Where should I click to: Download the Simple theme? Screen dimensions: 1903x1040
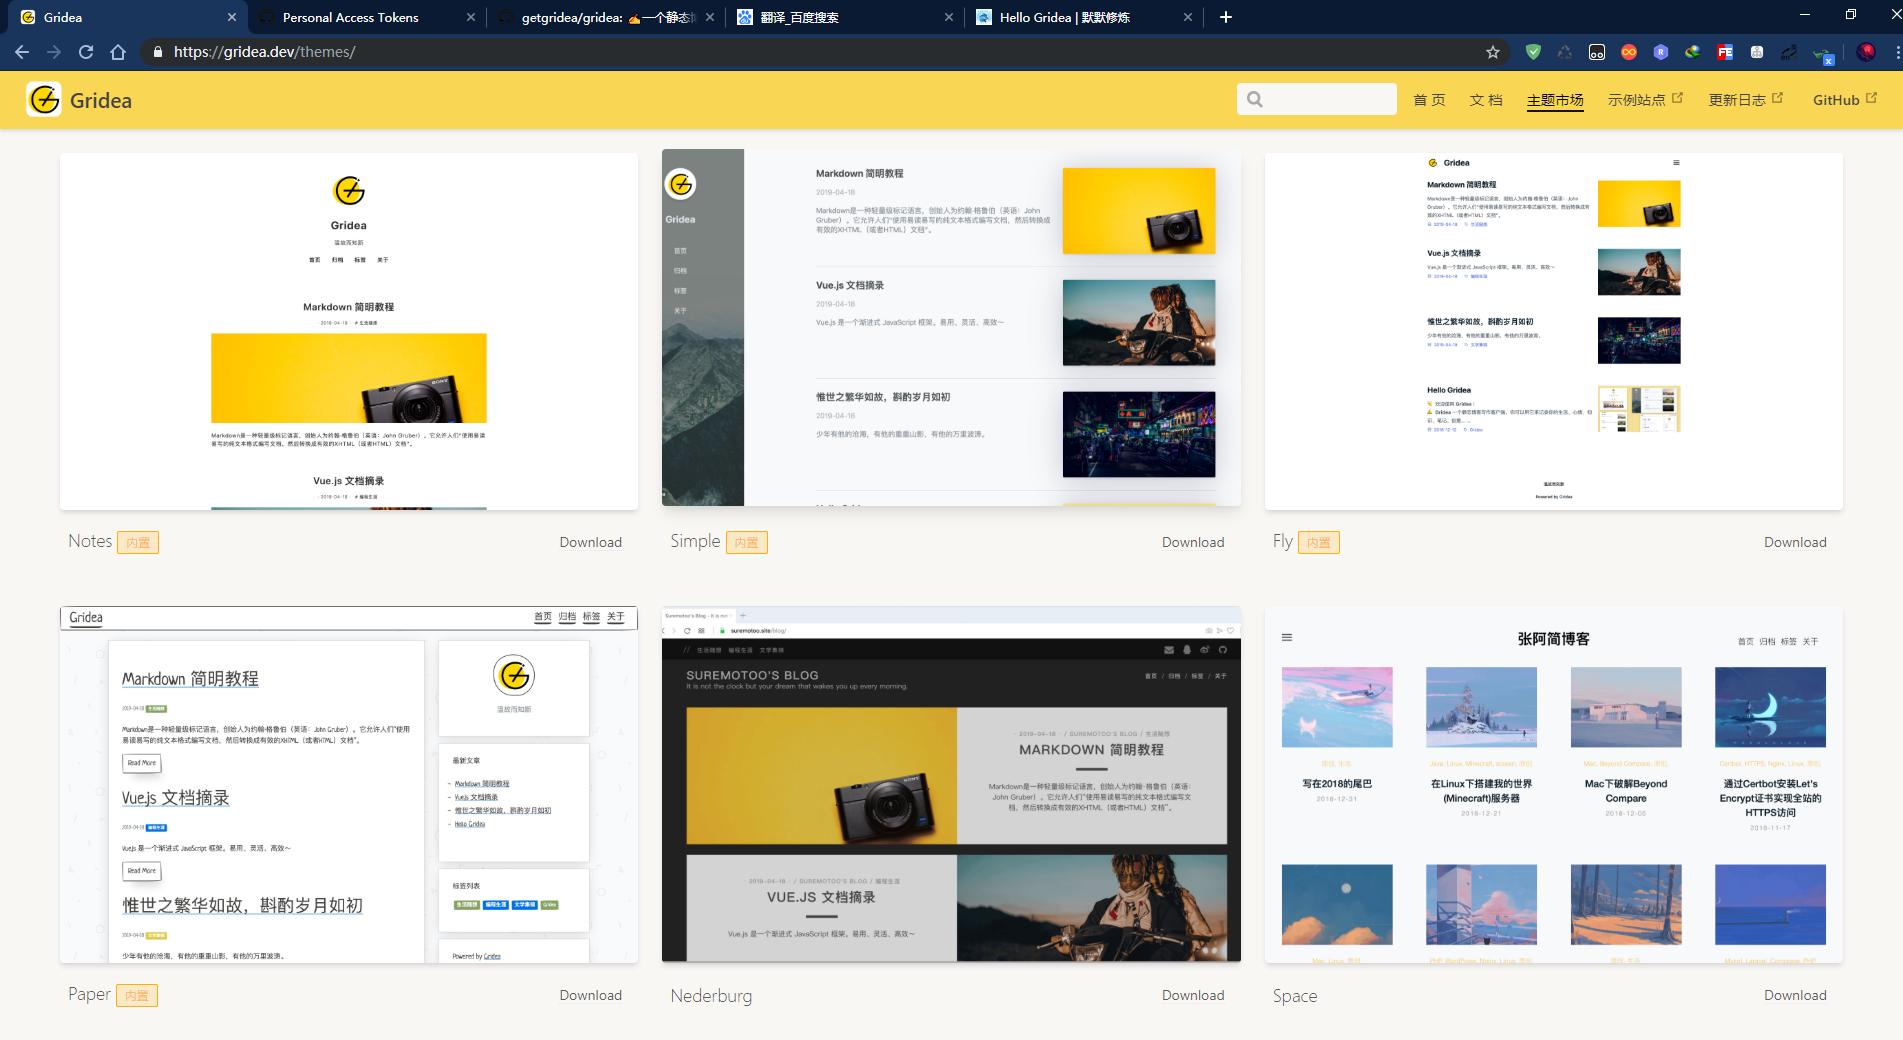point(1193,542)
